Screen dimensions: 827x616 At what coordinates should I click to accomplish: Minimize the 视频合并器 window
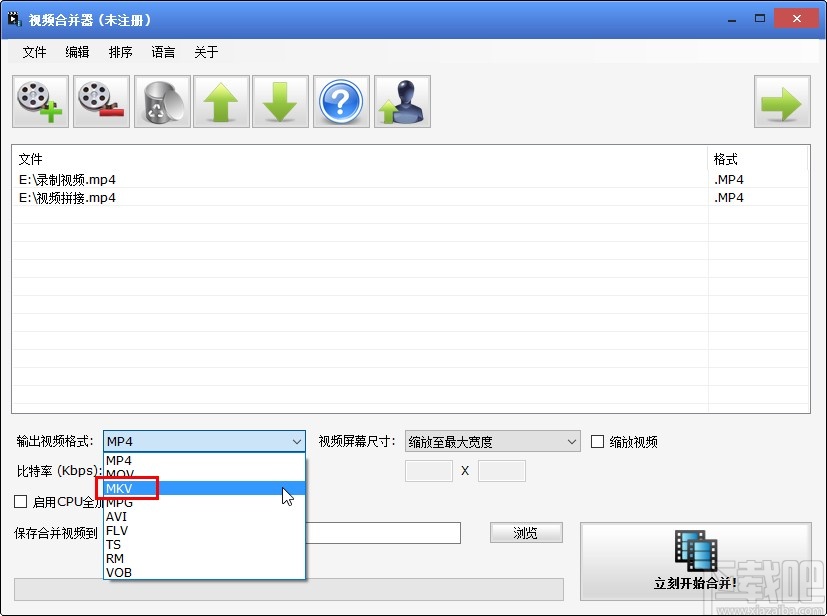click(x=732, y=20)
